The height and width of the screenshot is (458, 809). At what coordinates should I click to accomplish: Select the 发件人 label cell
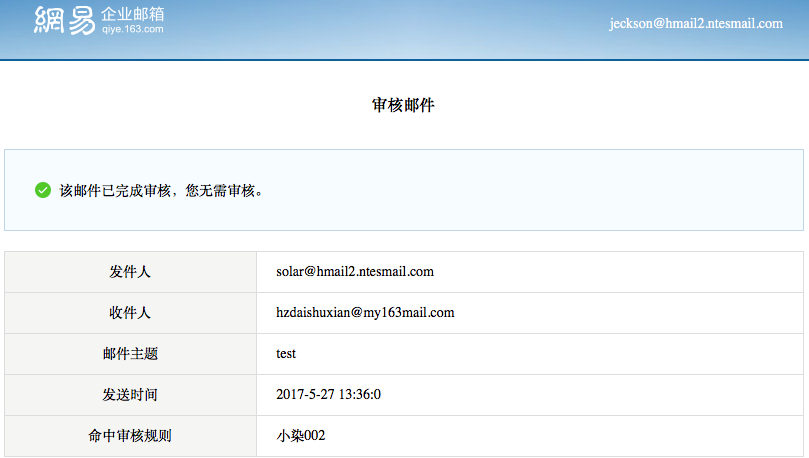point(130,272)
